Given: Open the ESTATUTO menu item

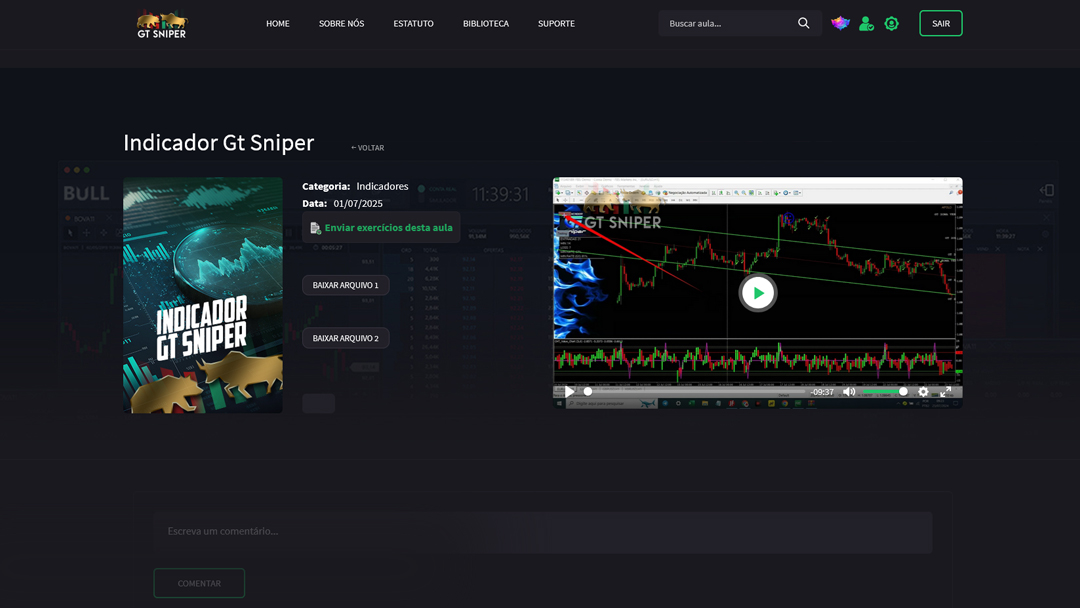Looking at the screenshot, I should [413, 24].
